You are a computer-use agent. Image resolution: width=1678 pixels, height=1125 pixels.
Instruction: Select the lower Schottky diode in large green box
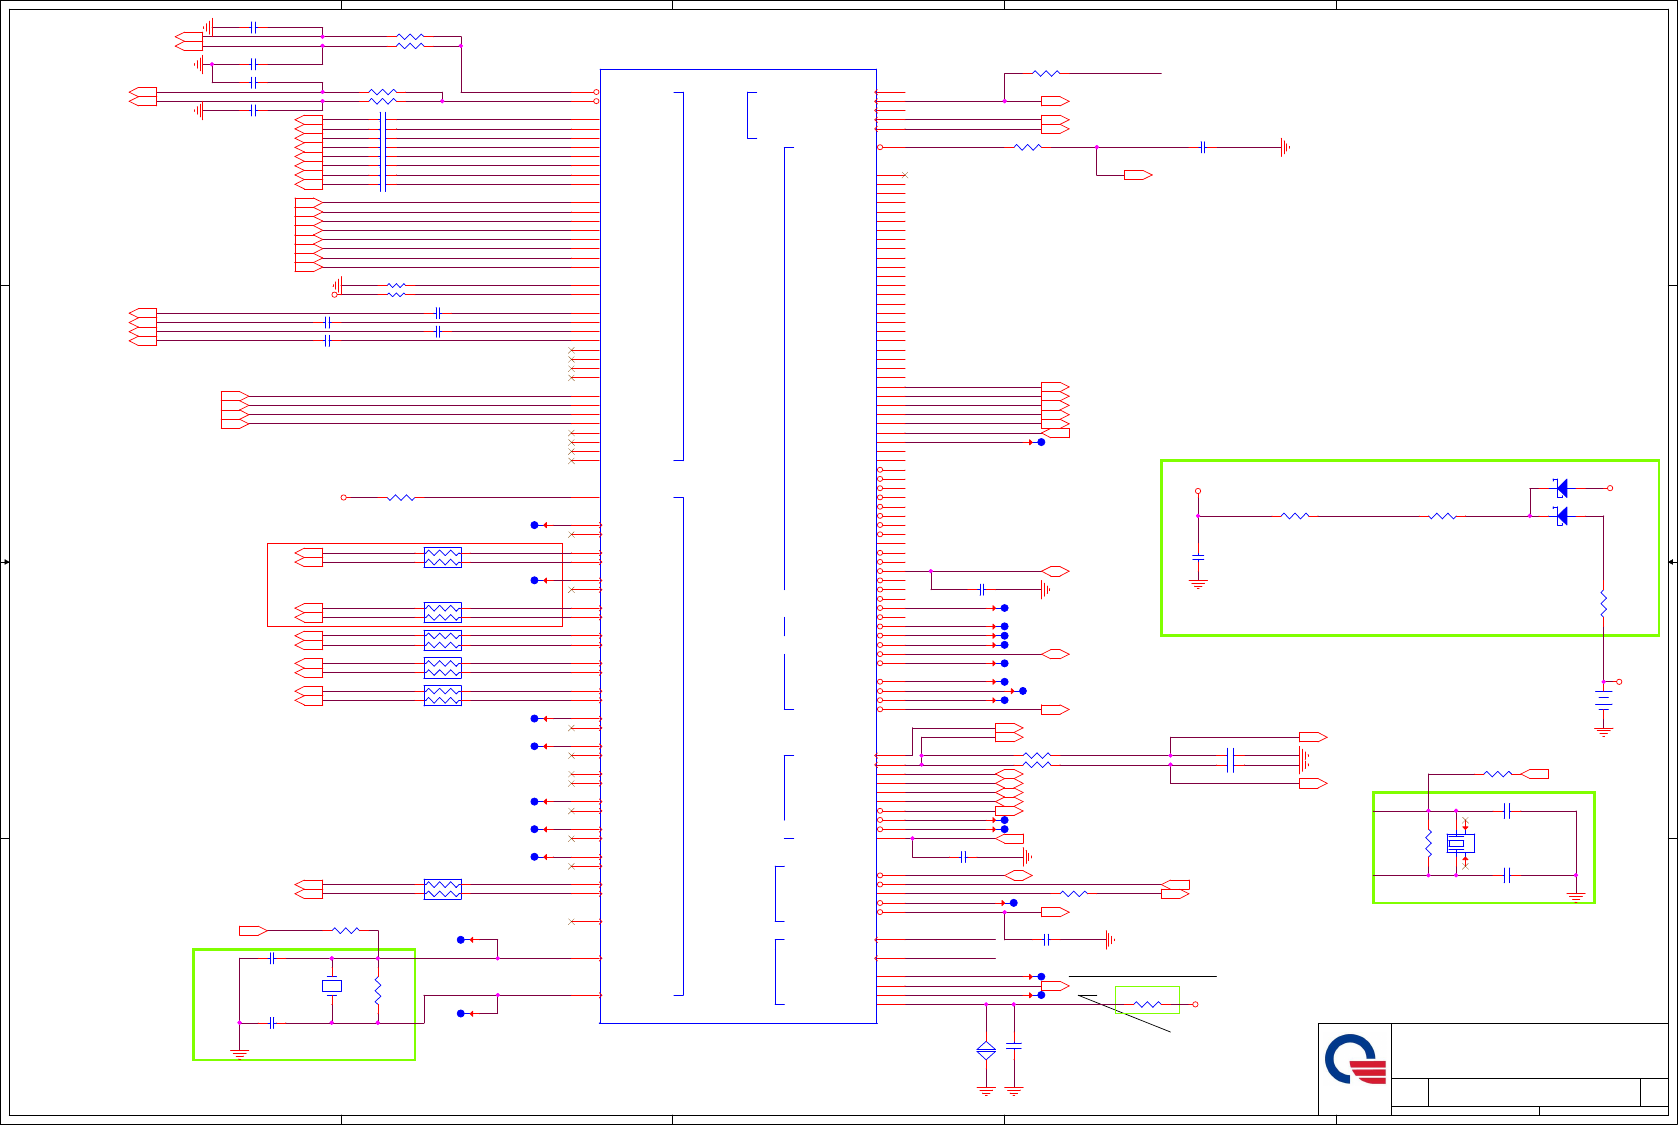[x=1561, y=516]
